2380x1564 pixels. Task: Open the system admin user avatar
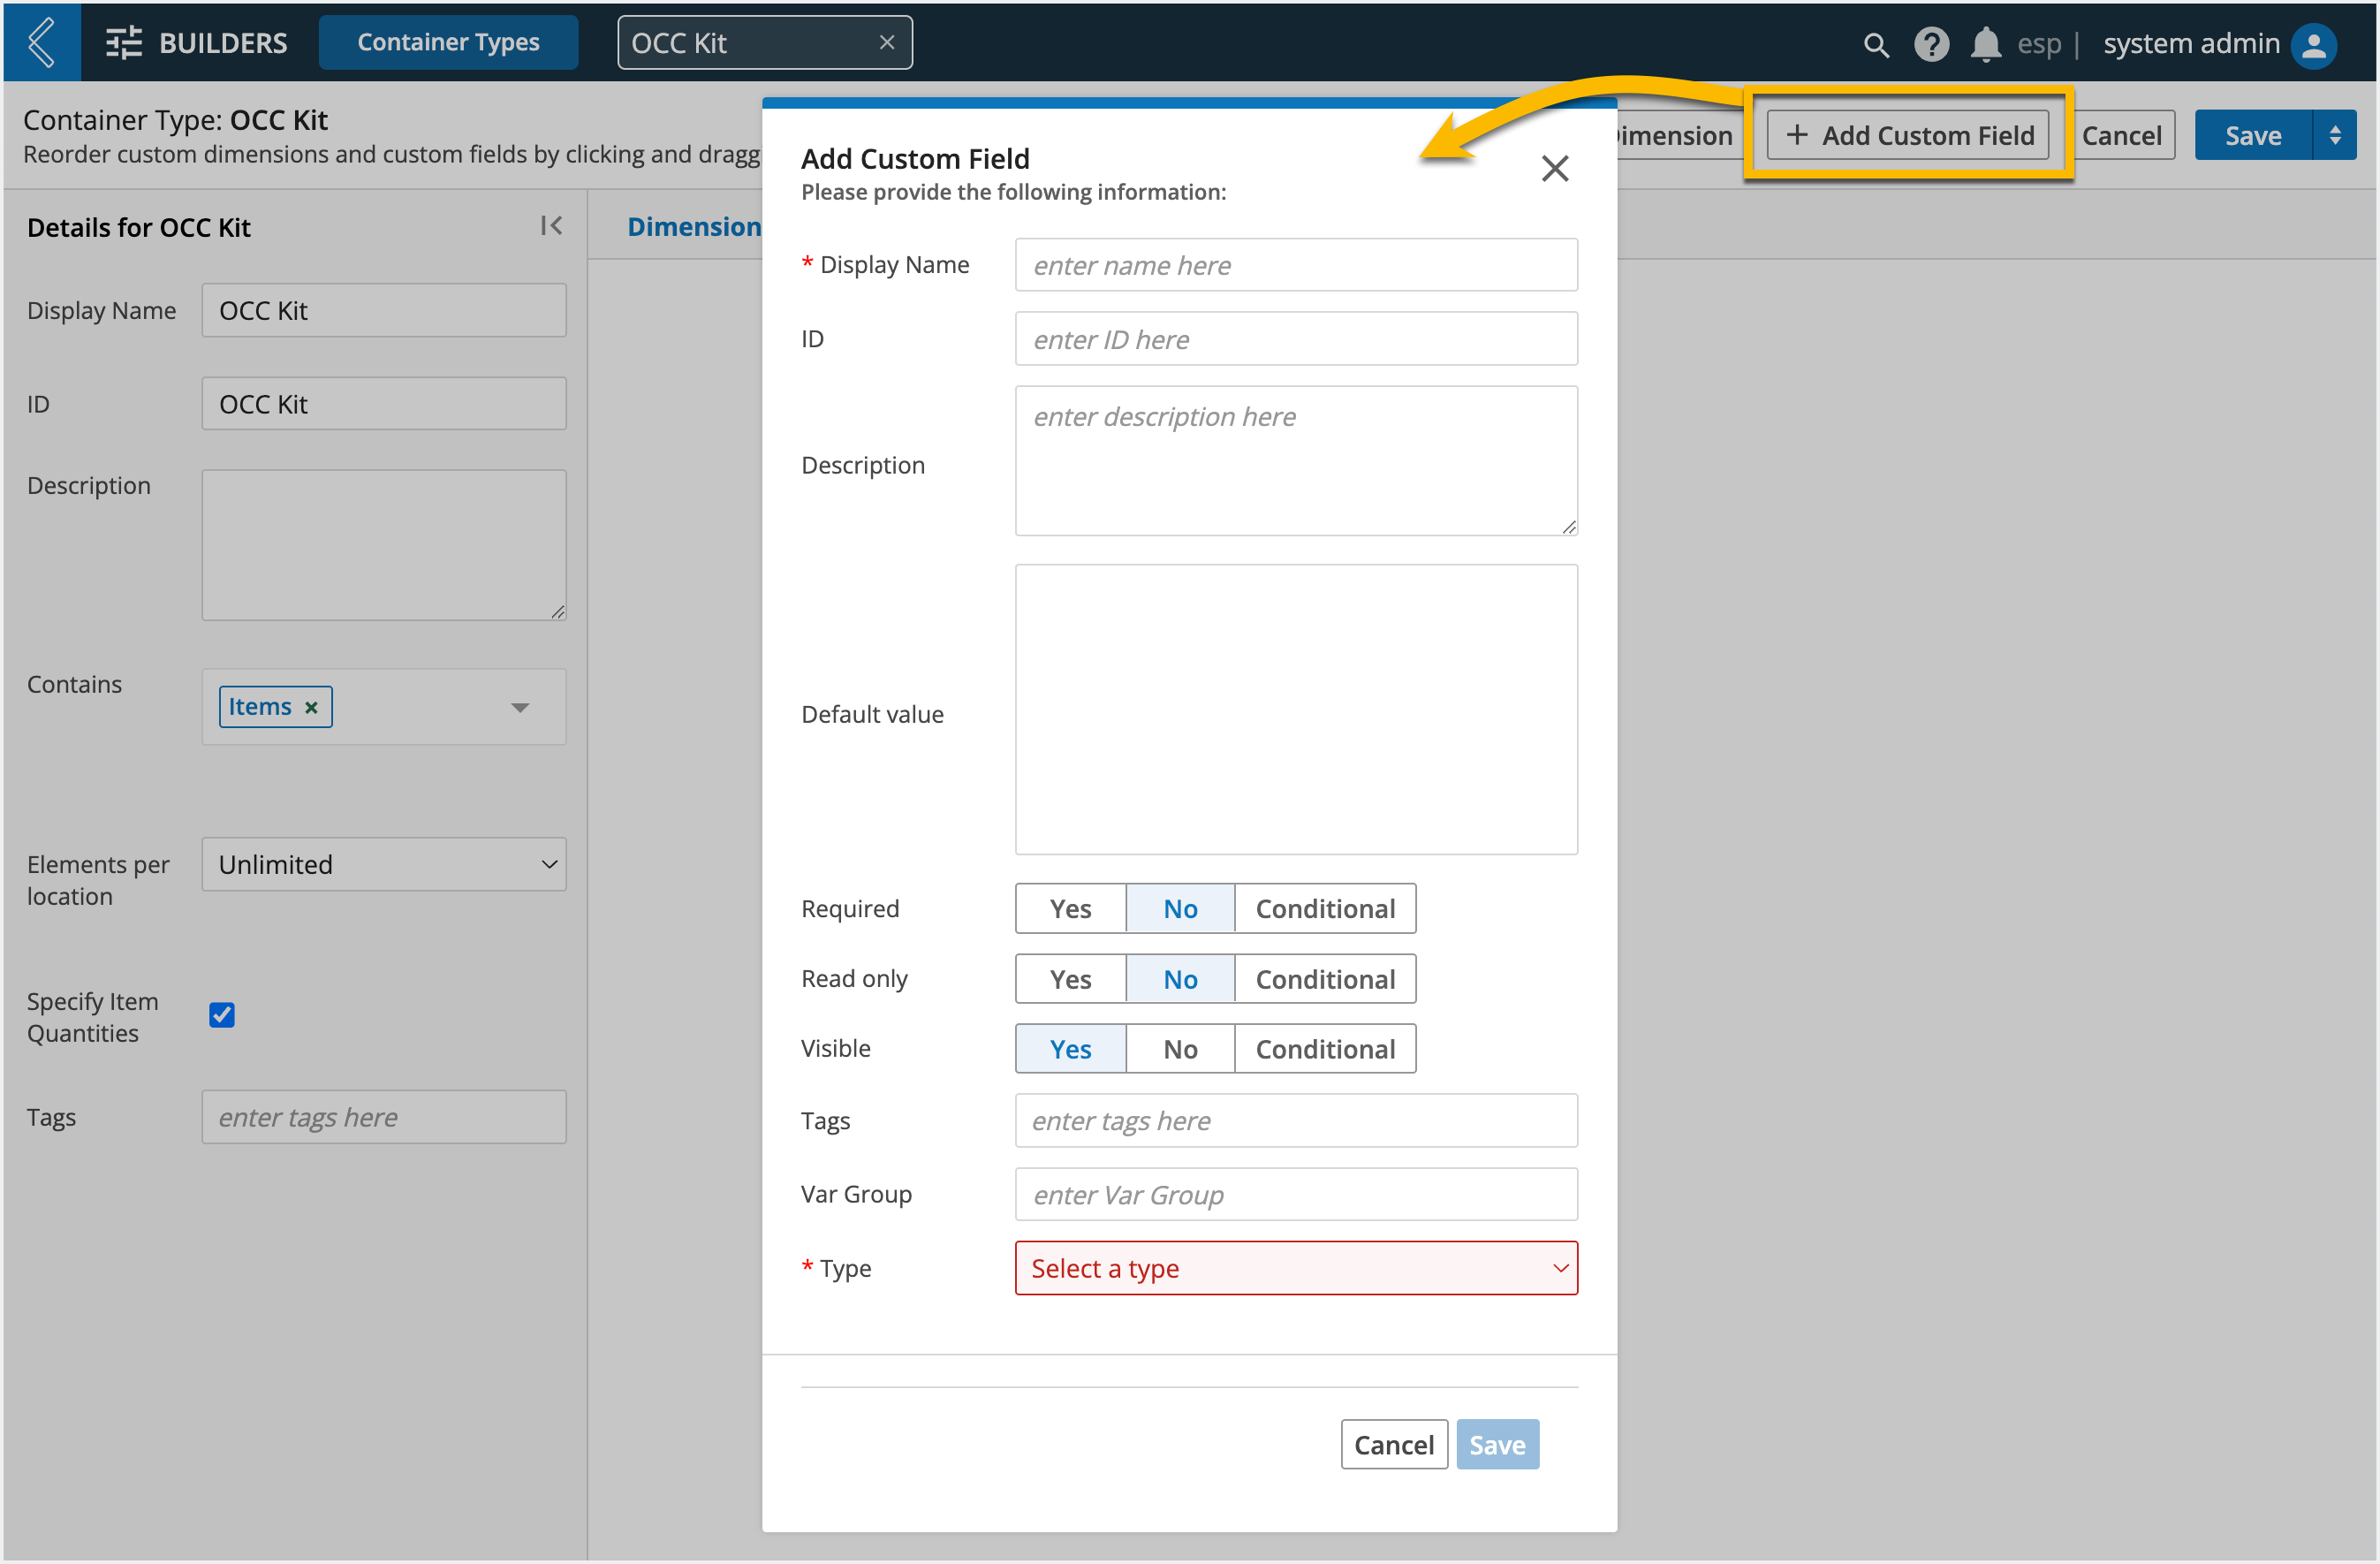click(2314, 44)
